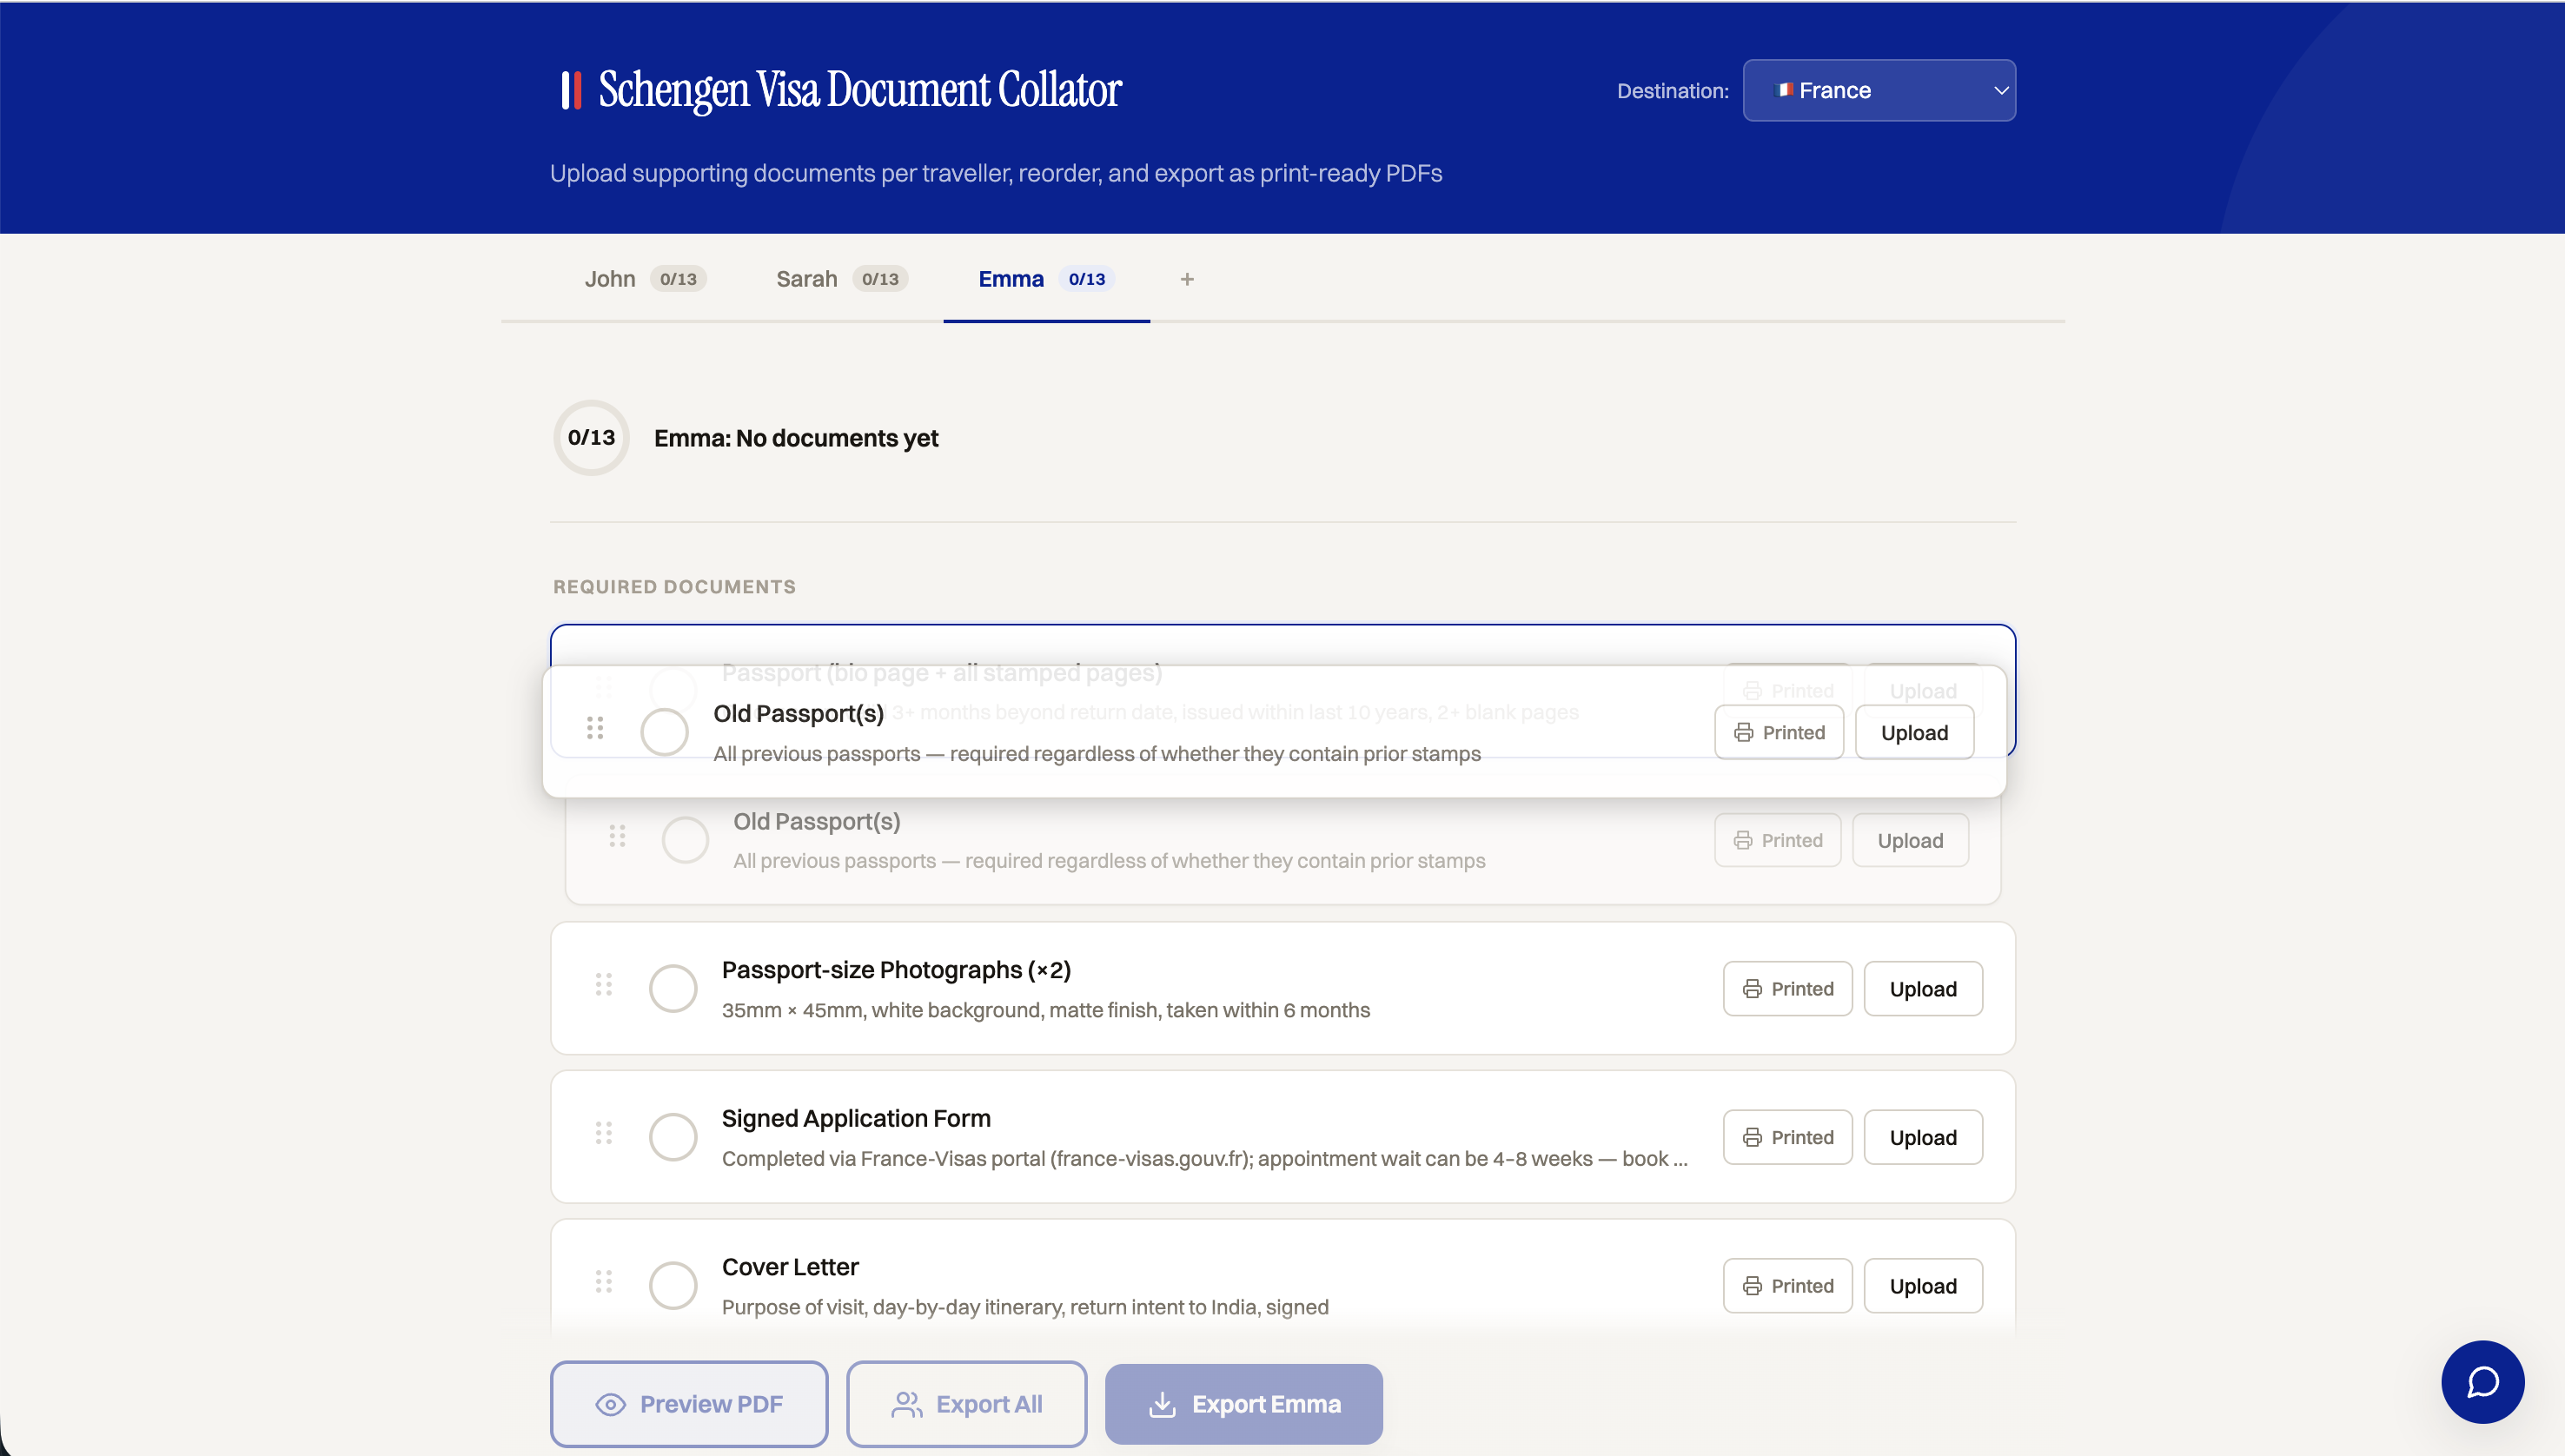Upload file for Cover Letter
Image resolution: width=2565 pixels, height=1456 pixels.
(x=1923, y=1286)
